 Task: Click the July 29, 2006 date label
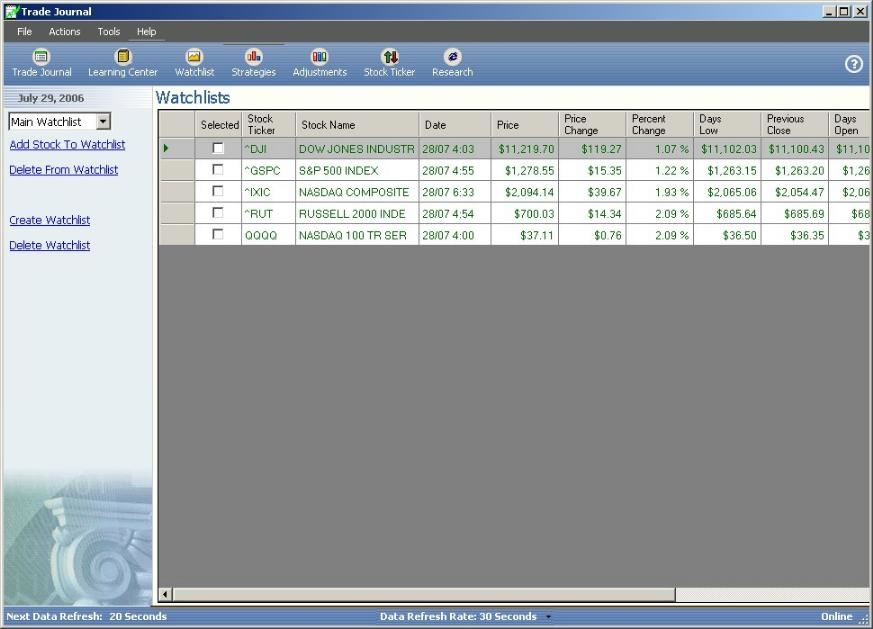[x=51, y=98]
